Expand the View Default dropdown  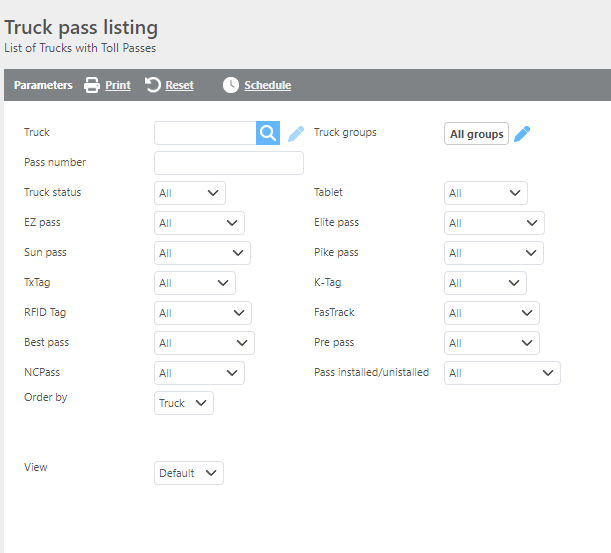coord(189,473)
